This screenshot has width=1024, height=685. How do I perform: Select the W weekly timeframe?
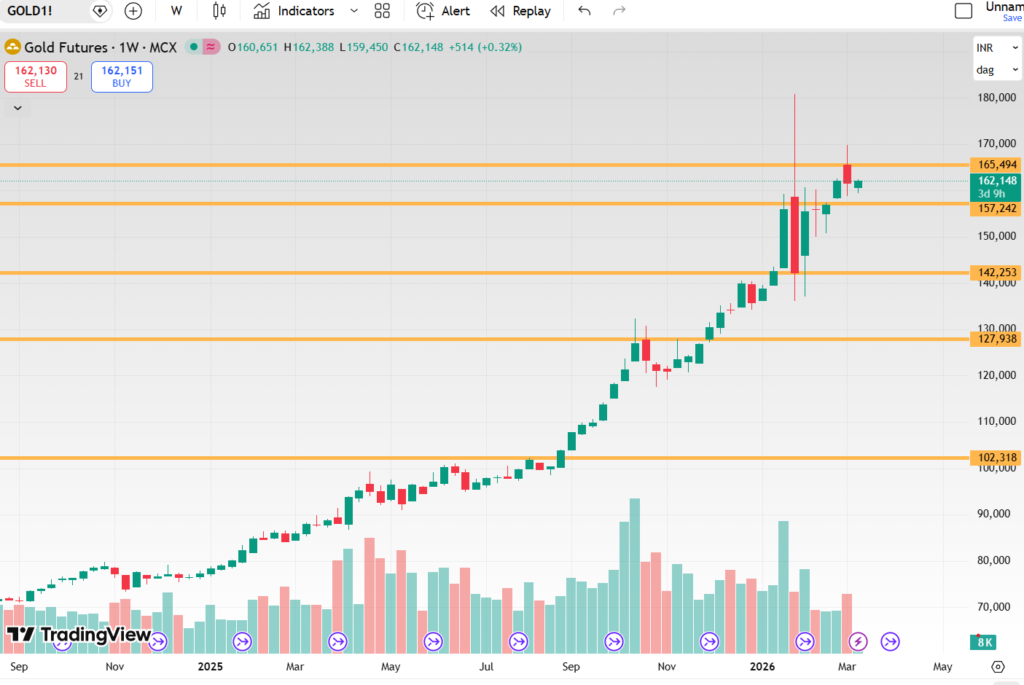[x=177, y=11]
